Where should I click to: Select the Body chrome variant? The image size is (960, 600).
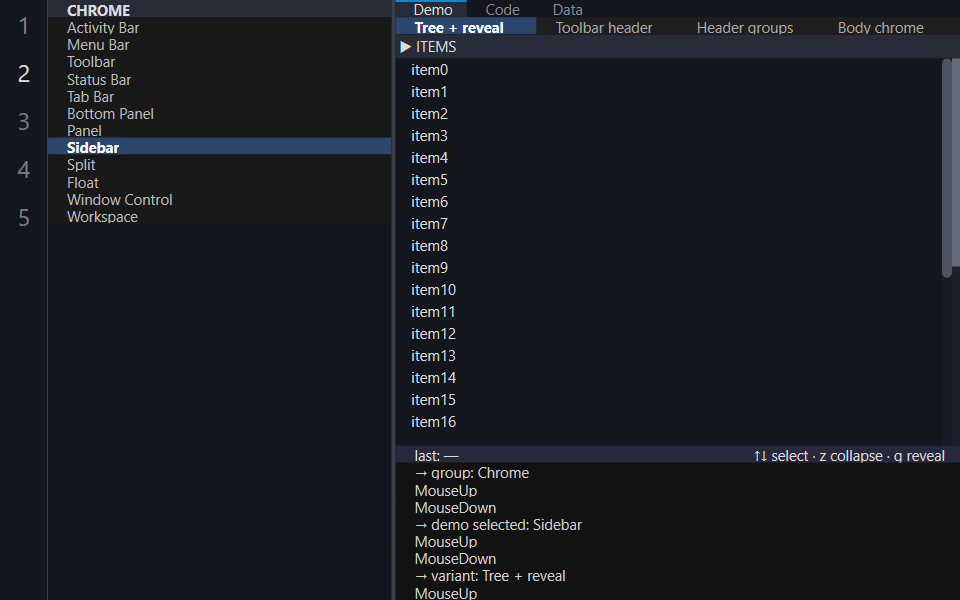pyautogui.click(x=880, y=28)
